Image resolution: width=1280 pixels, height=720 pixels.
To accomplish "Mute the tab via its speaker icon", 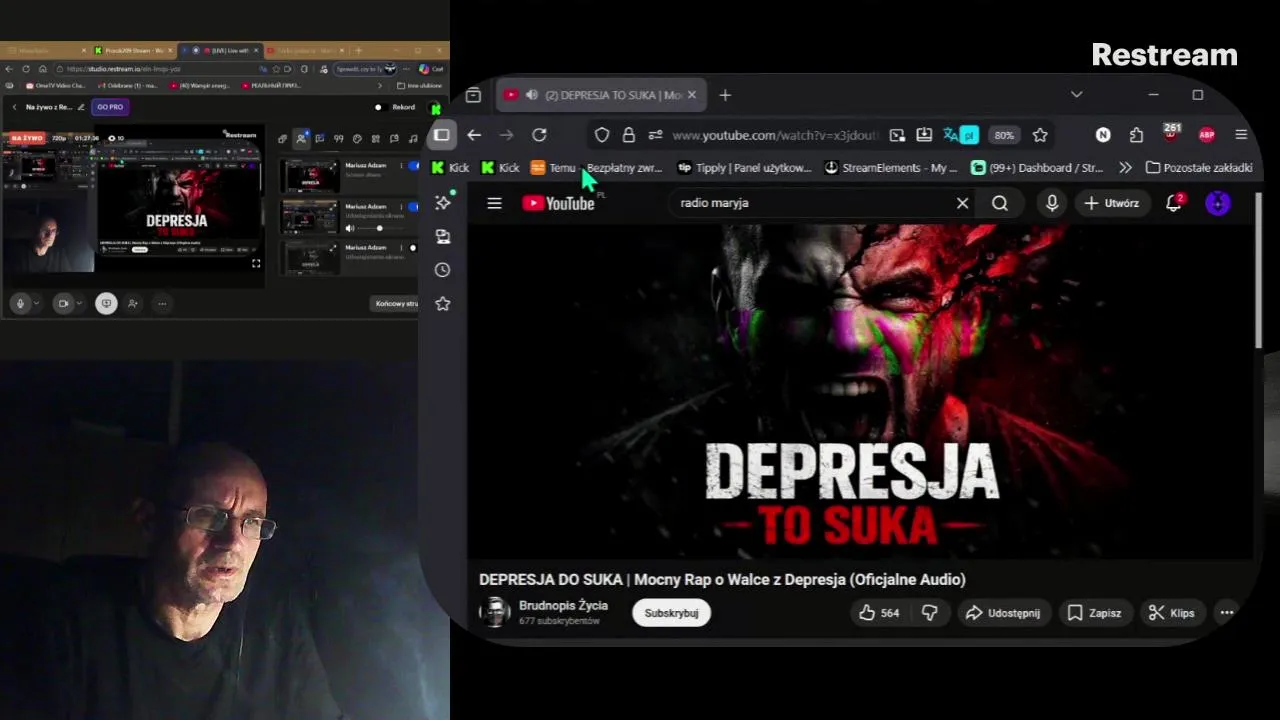I will [x=531, y=95].
